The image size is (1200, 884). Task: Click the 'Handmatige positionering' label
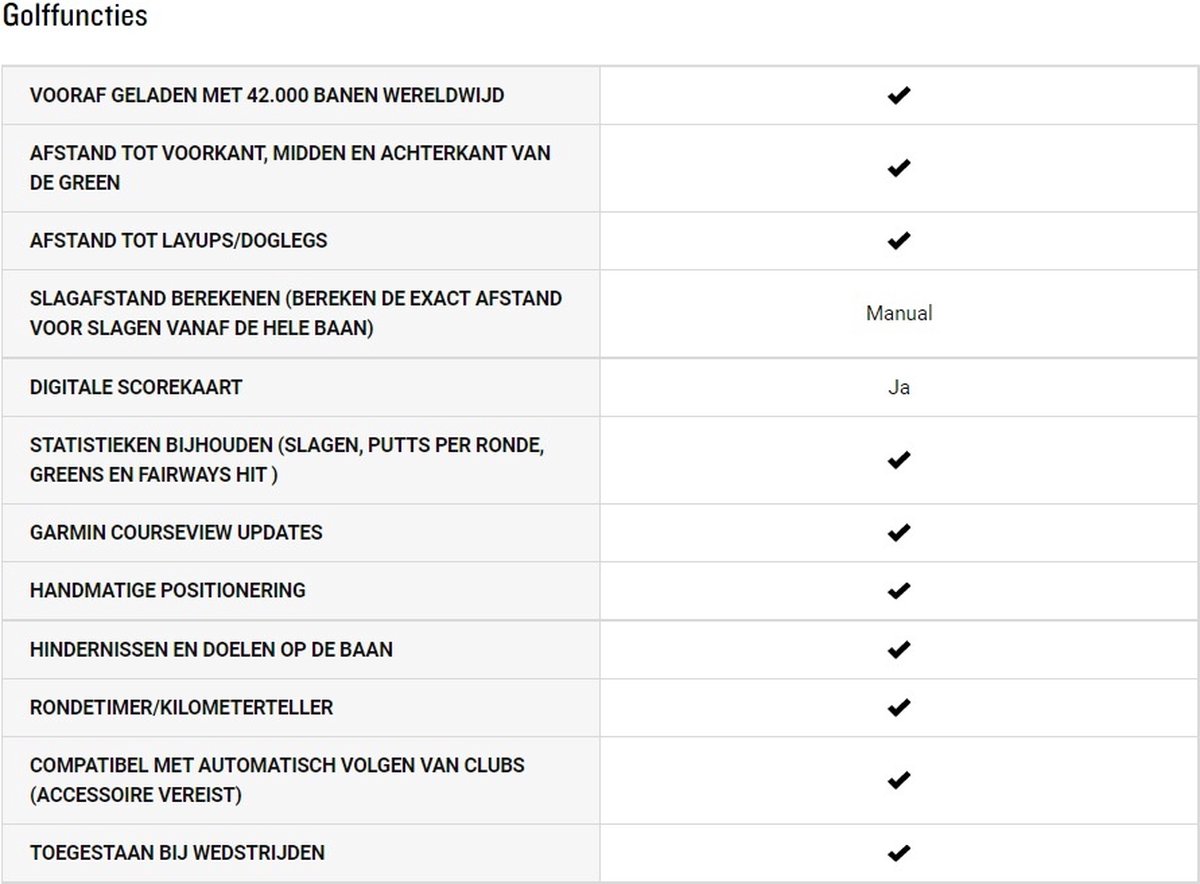168,590
